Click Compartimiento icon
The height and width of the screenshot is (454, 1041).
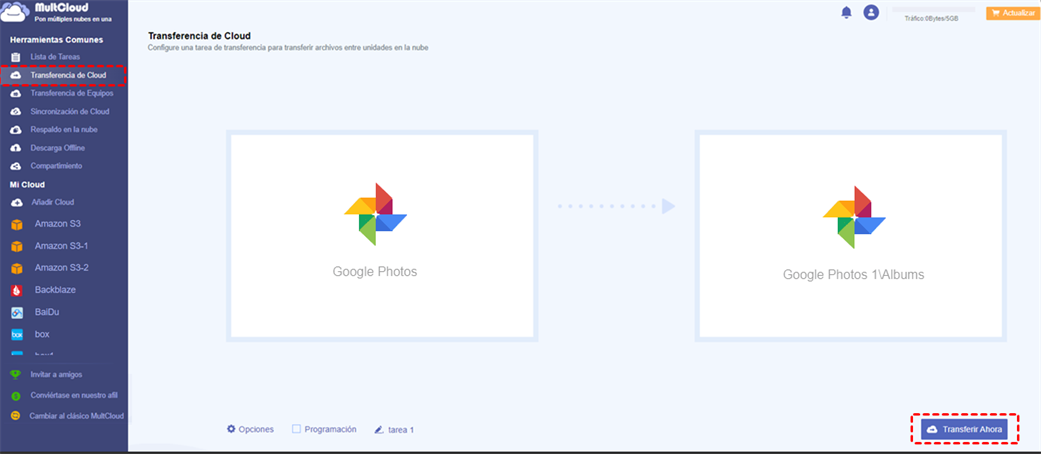click(16, 166)
